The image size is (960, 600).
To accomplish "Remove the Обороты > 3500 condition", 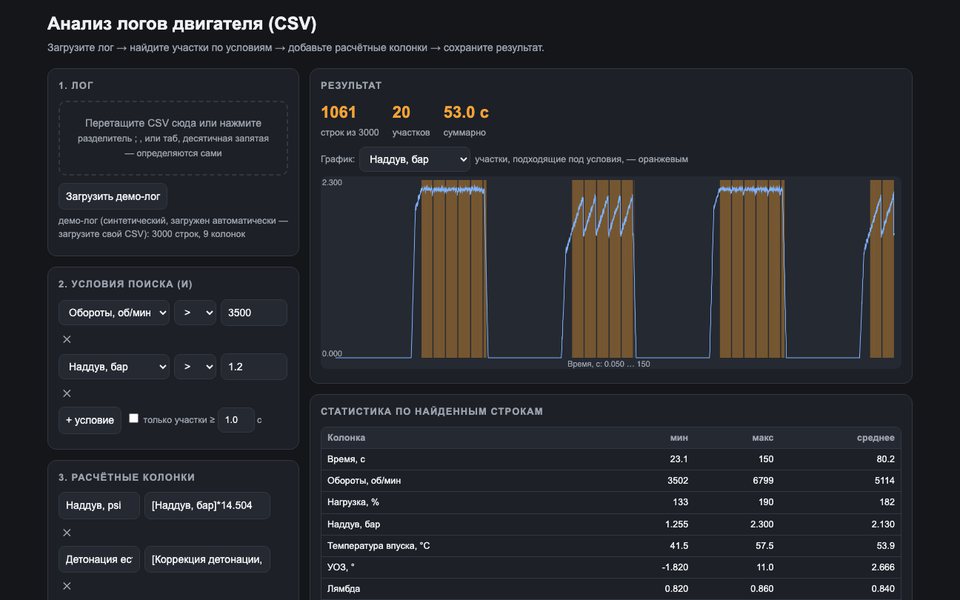I will (x=67, y=339).
